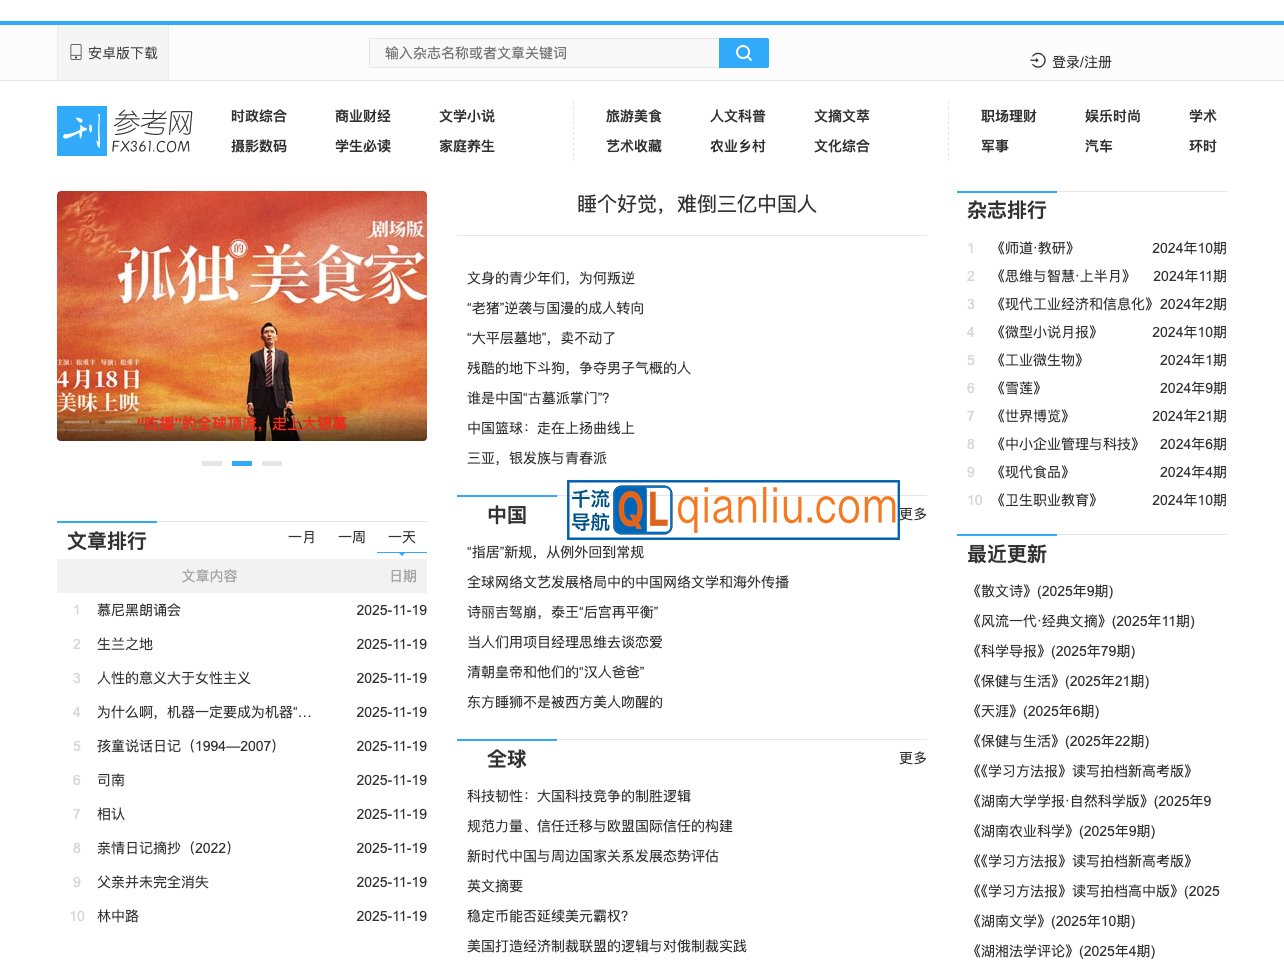
Task: Switch article ranking to 一周
Action: 351,537
